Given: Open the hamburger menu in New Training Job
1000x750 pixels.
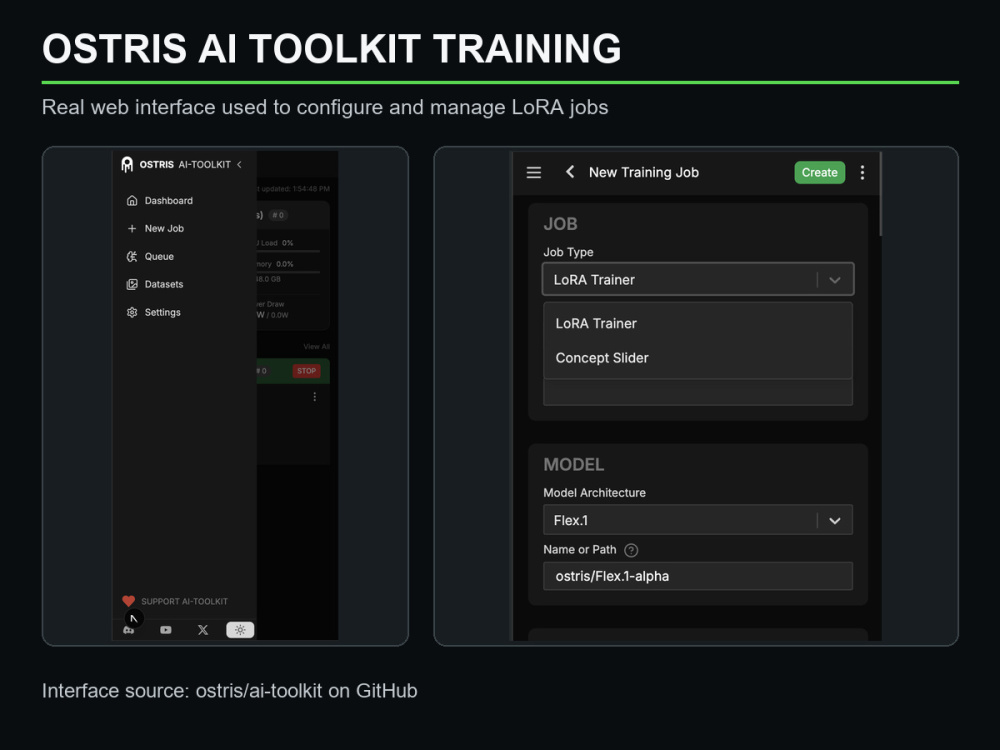Looking at the screenshot, I should point(534,172).
